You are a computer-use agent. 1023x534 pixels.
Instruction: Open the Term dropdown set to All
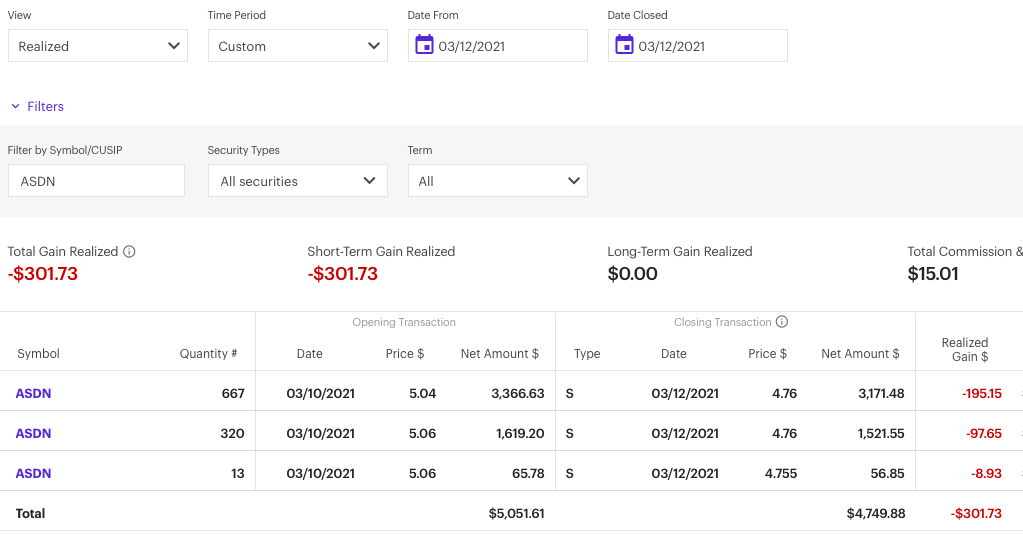tap(497, 181)
